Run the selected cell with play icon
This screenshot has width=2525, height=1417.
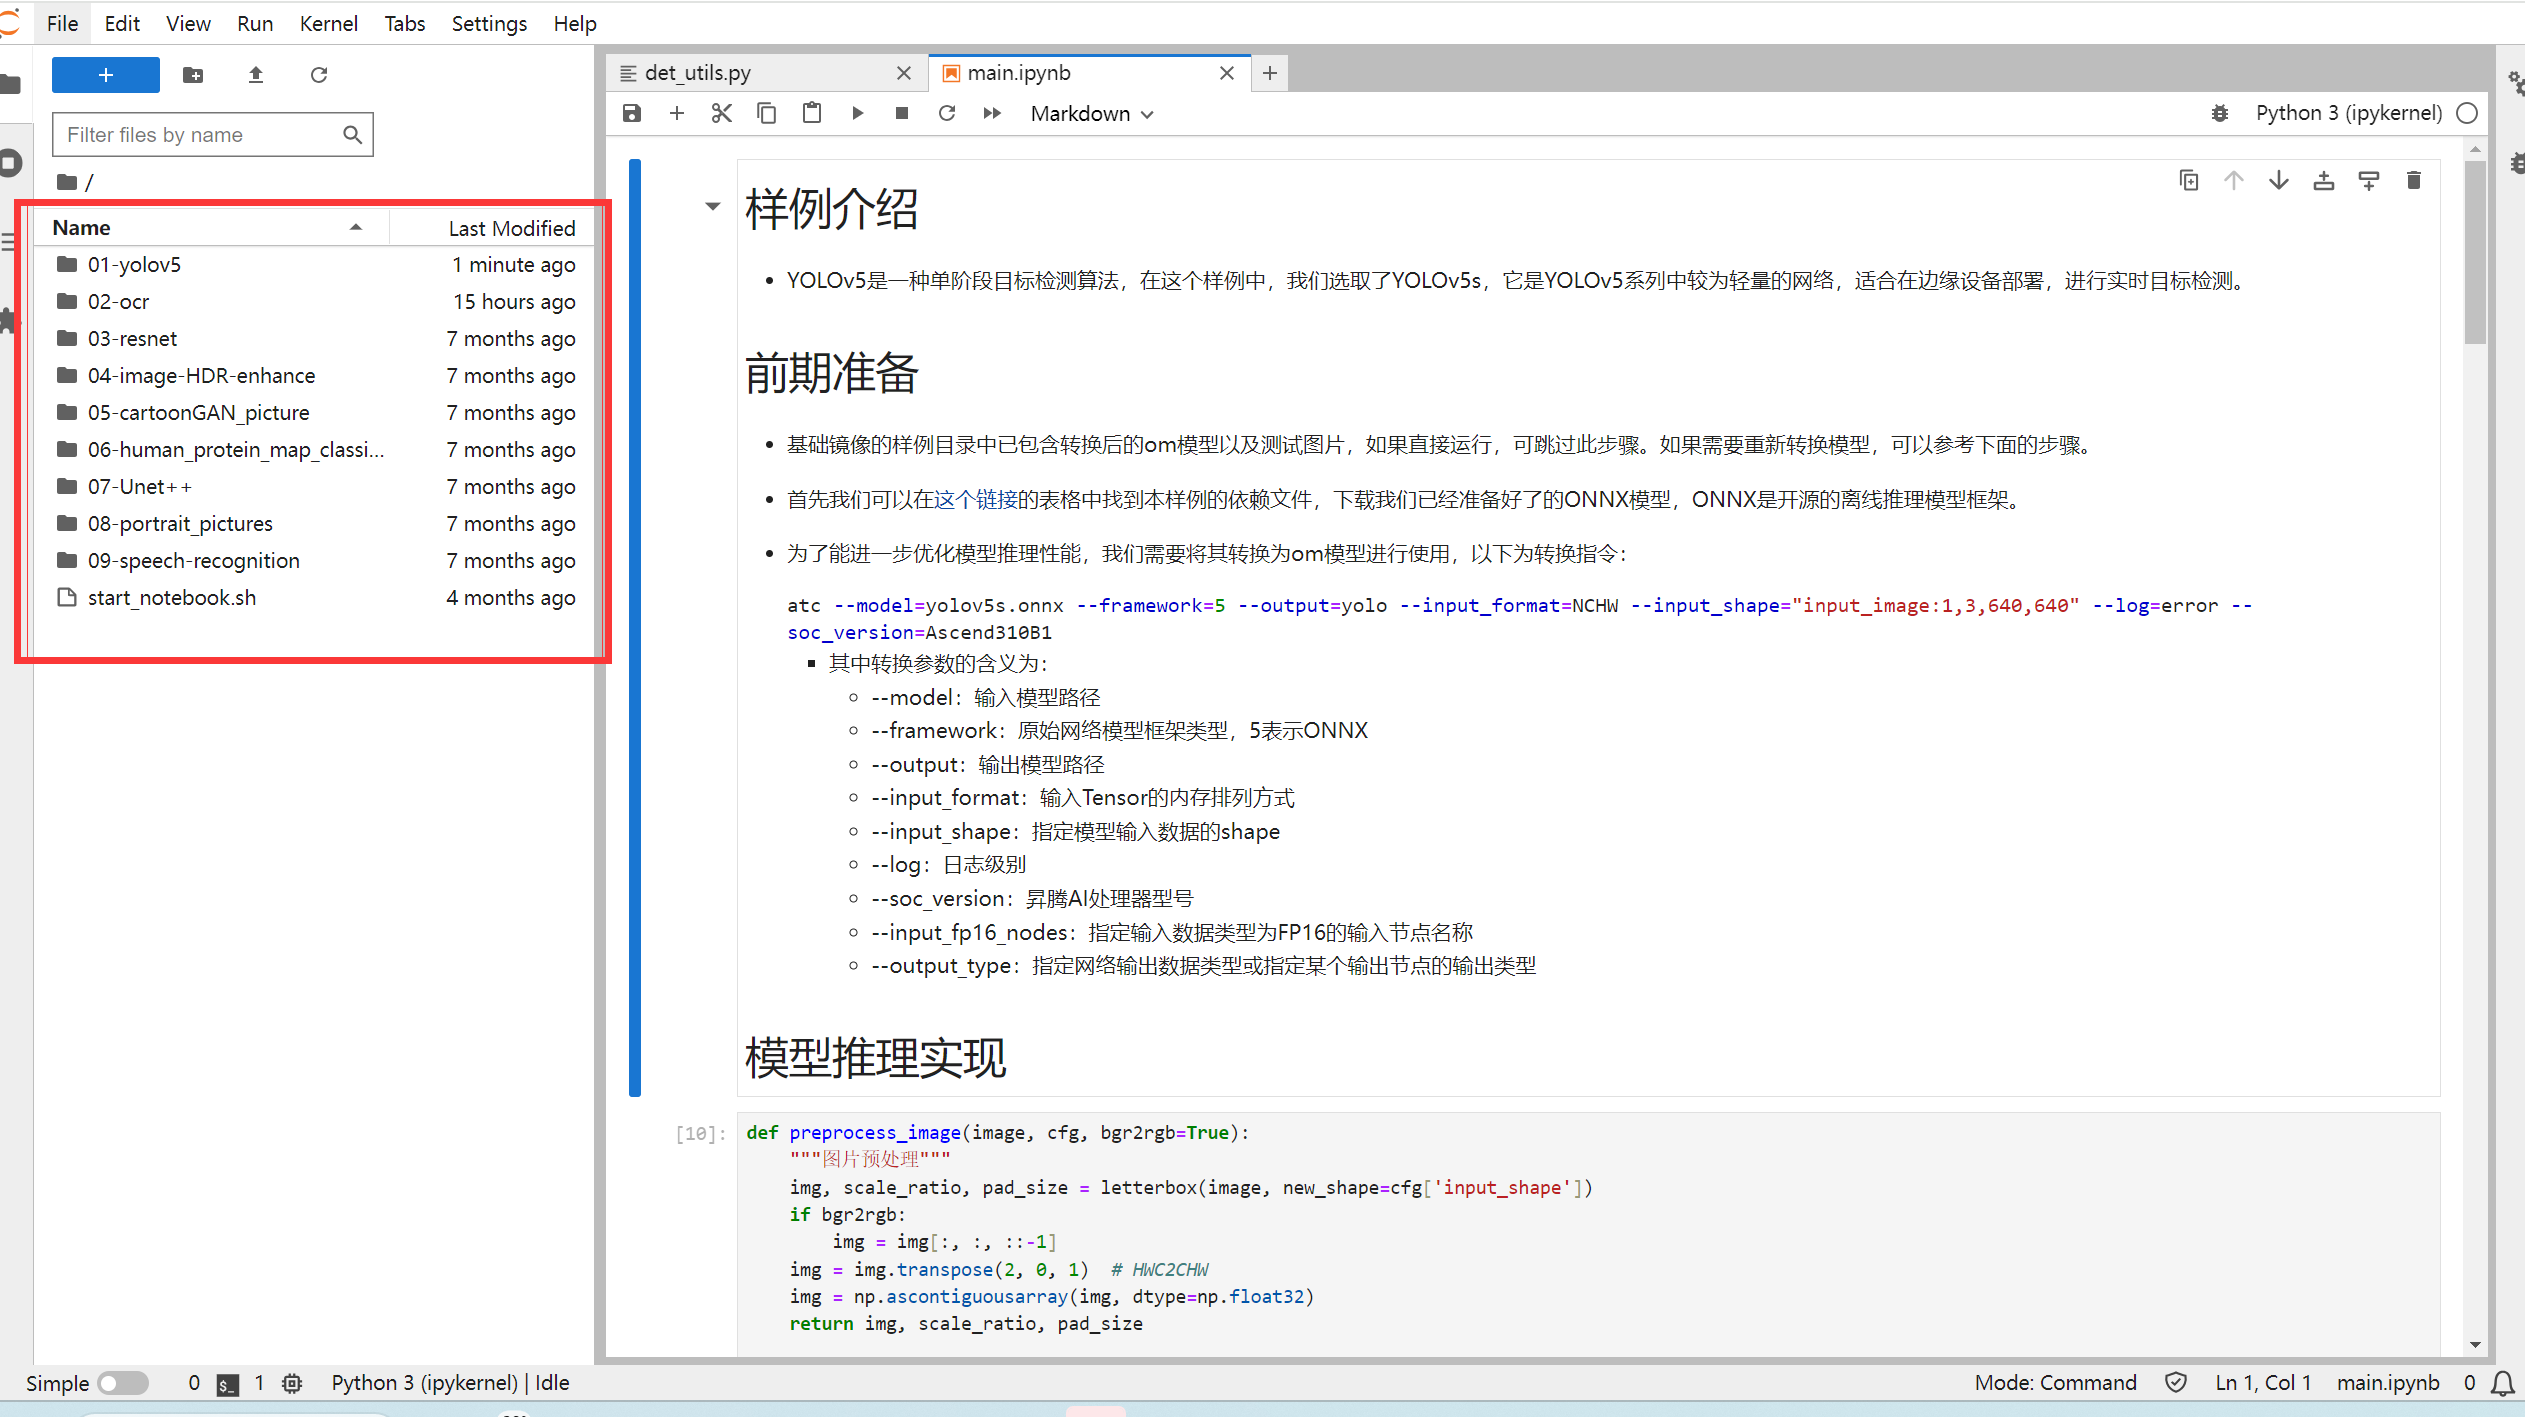click(857, 113)
